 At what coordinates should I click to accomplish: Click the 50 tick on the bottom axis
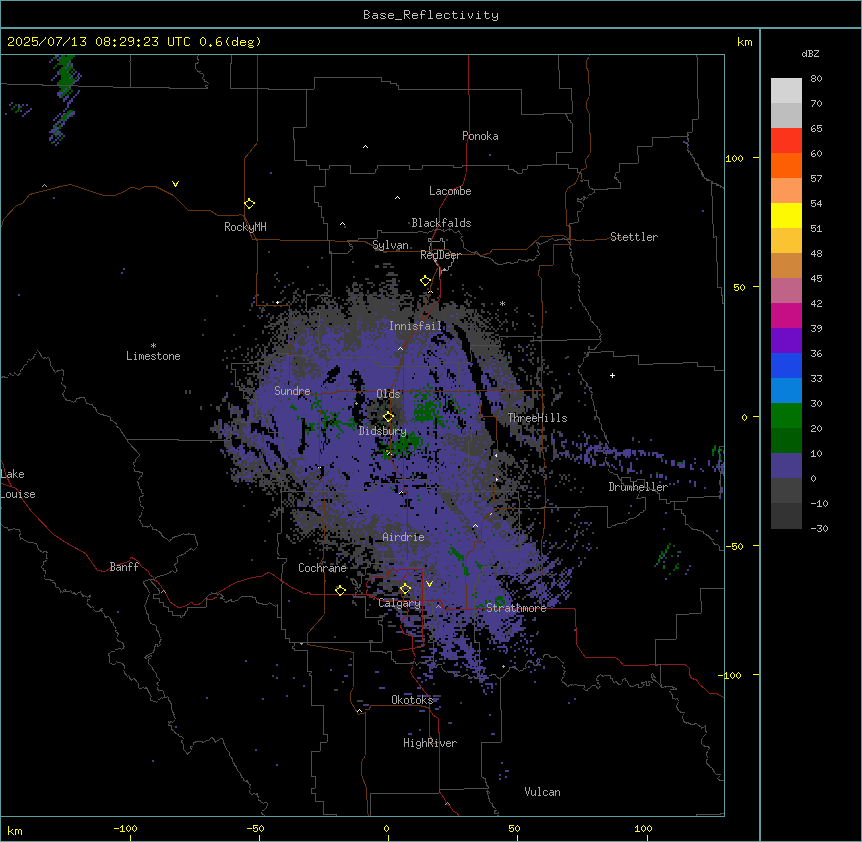click(514, 828)
